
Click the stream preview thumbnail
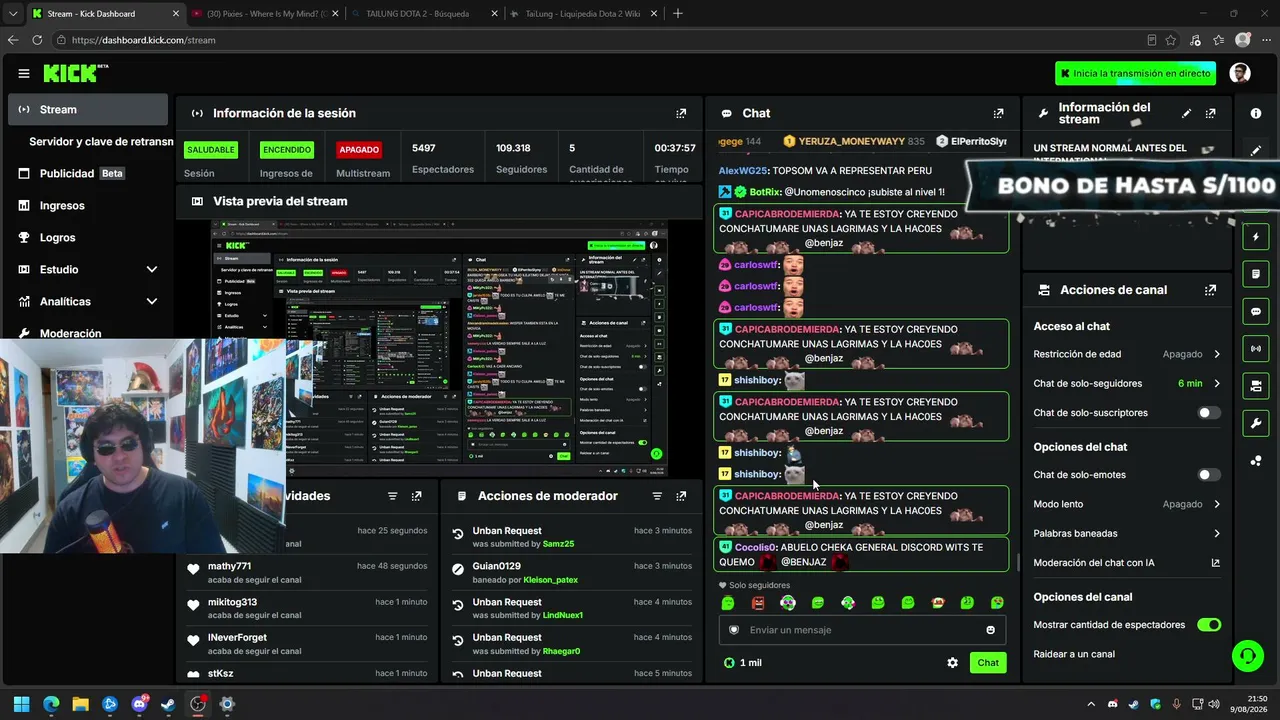coord(439,347)
